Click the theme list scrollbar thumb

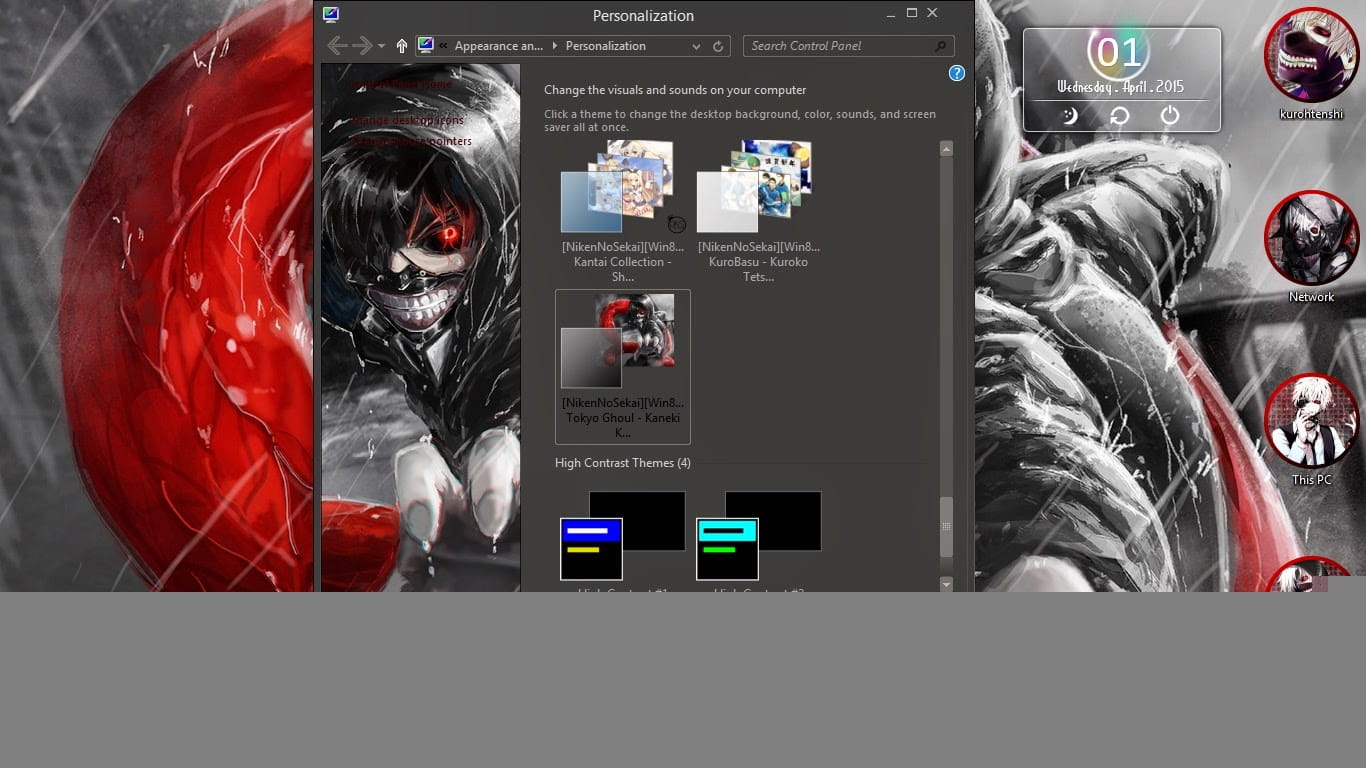click(946, 527)
